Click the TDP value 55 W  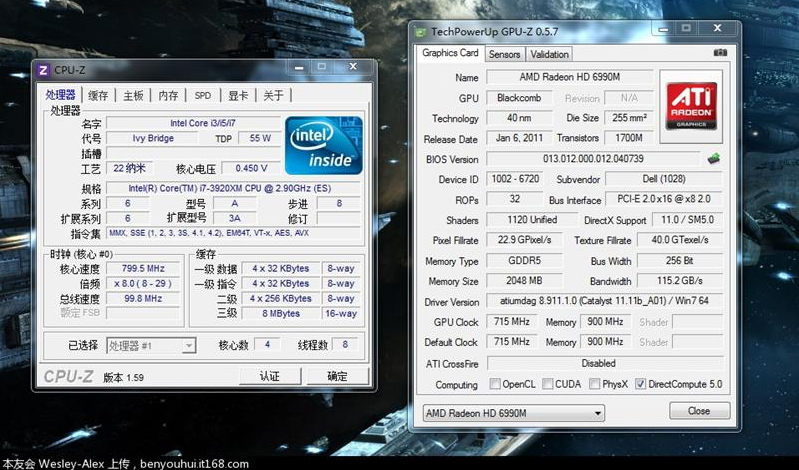(260, 138)
